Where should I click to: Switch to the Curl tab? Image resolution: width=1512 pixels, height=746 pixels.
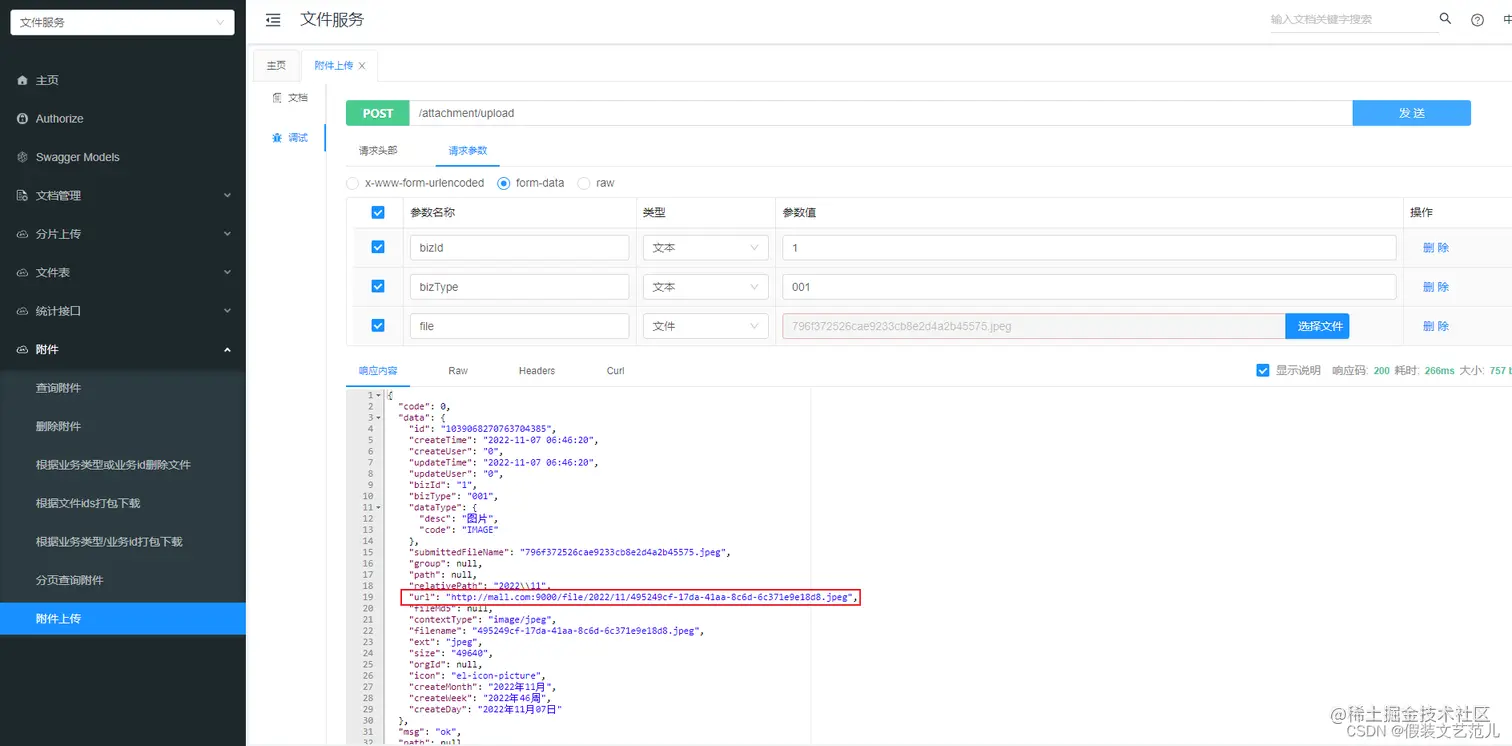[615, 370]
